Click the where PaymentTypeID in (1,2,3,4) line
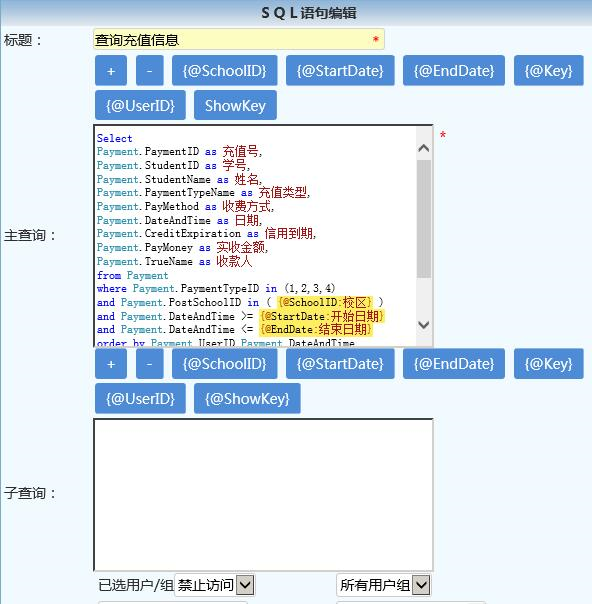Viewport: 592px width, 604px height. point(216,288)
